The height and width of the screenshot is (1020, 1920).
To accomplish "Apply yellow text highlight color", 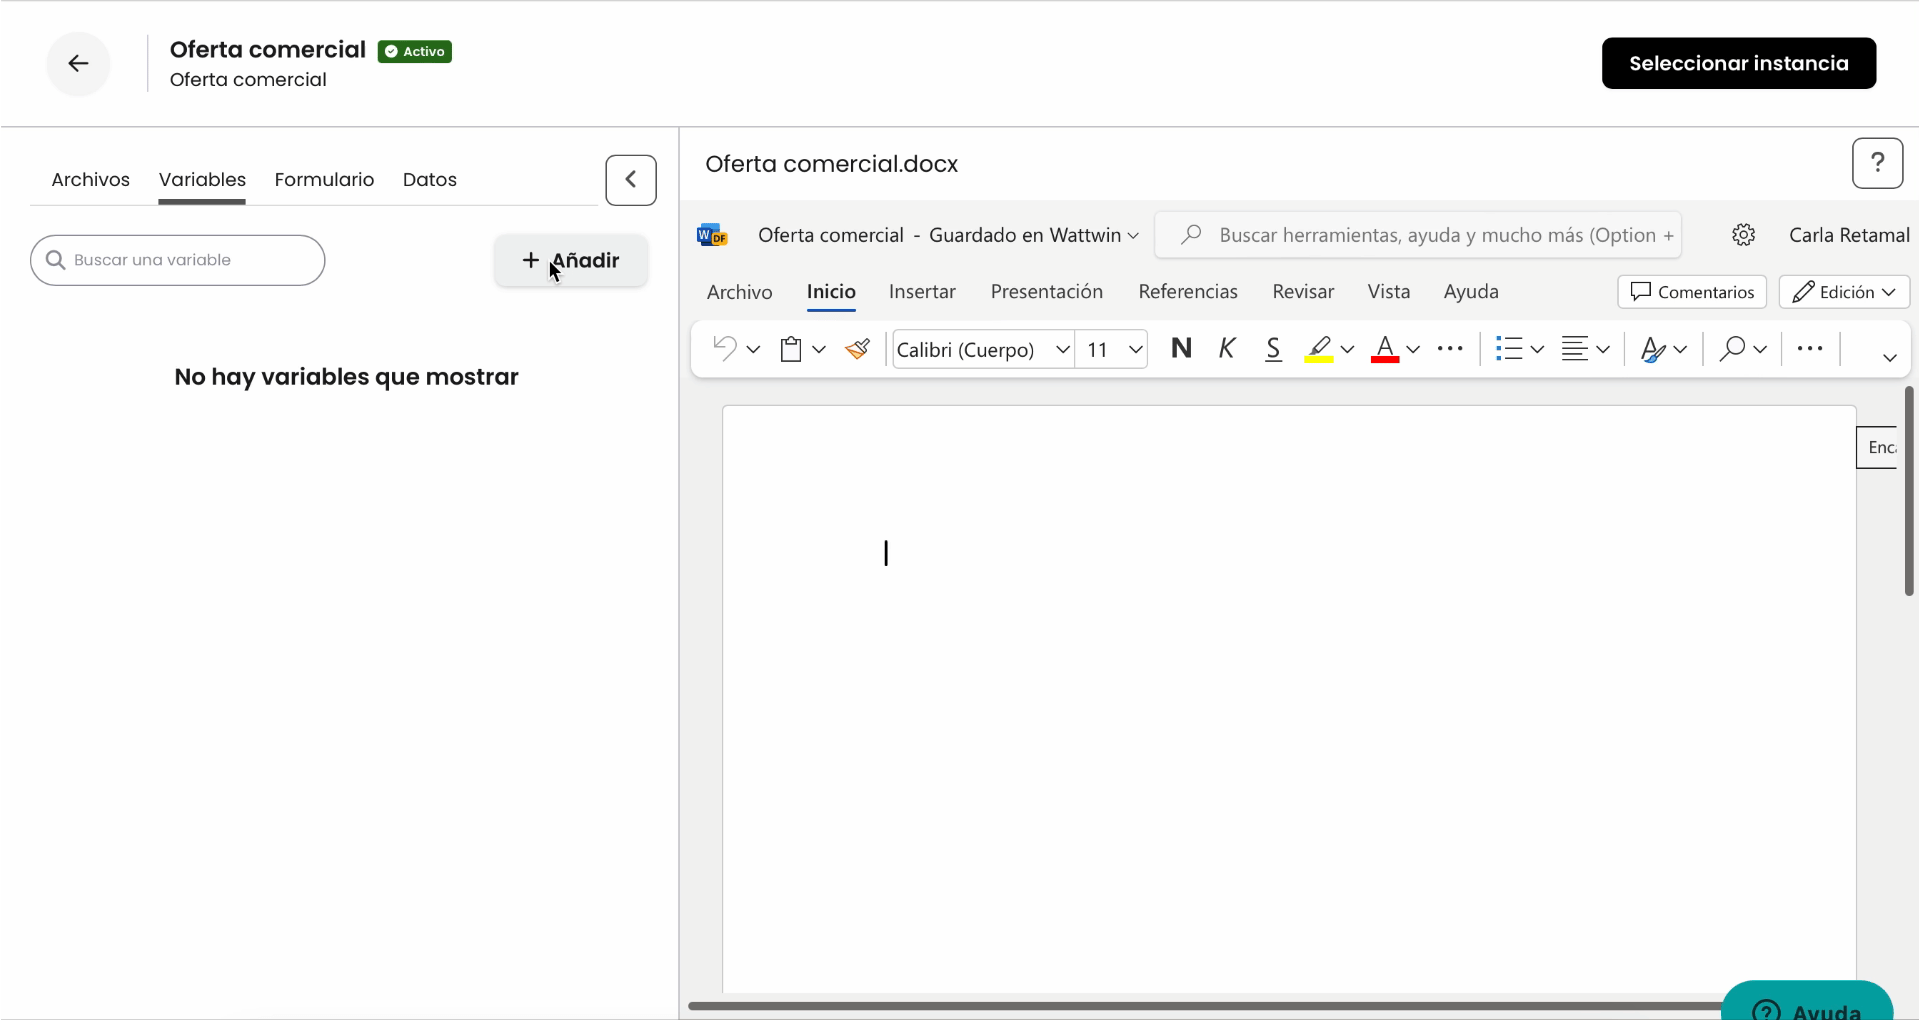I will point(1319,349).
